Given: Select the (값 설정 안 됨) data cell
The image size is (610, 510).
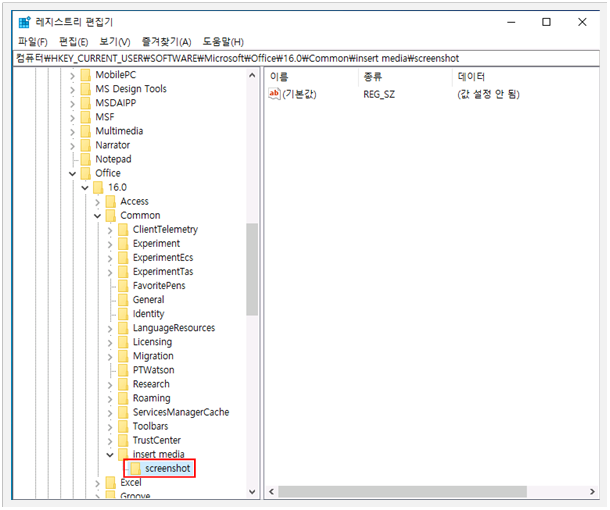Looking at the screenshot, I should (488, 94).
